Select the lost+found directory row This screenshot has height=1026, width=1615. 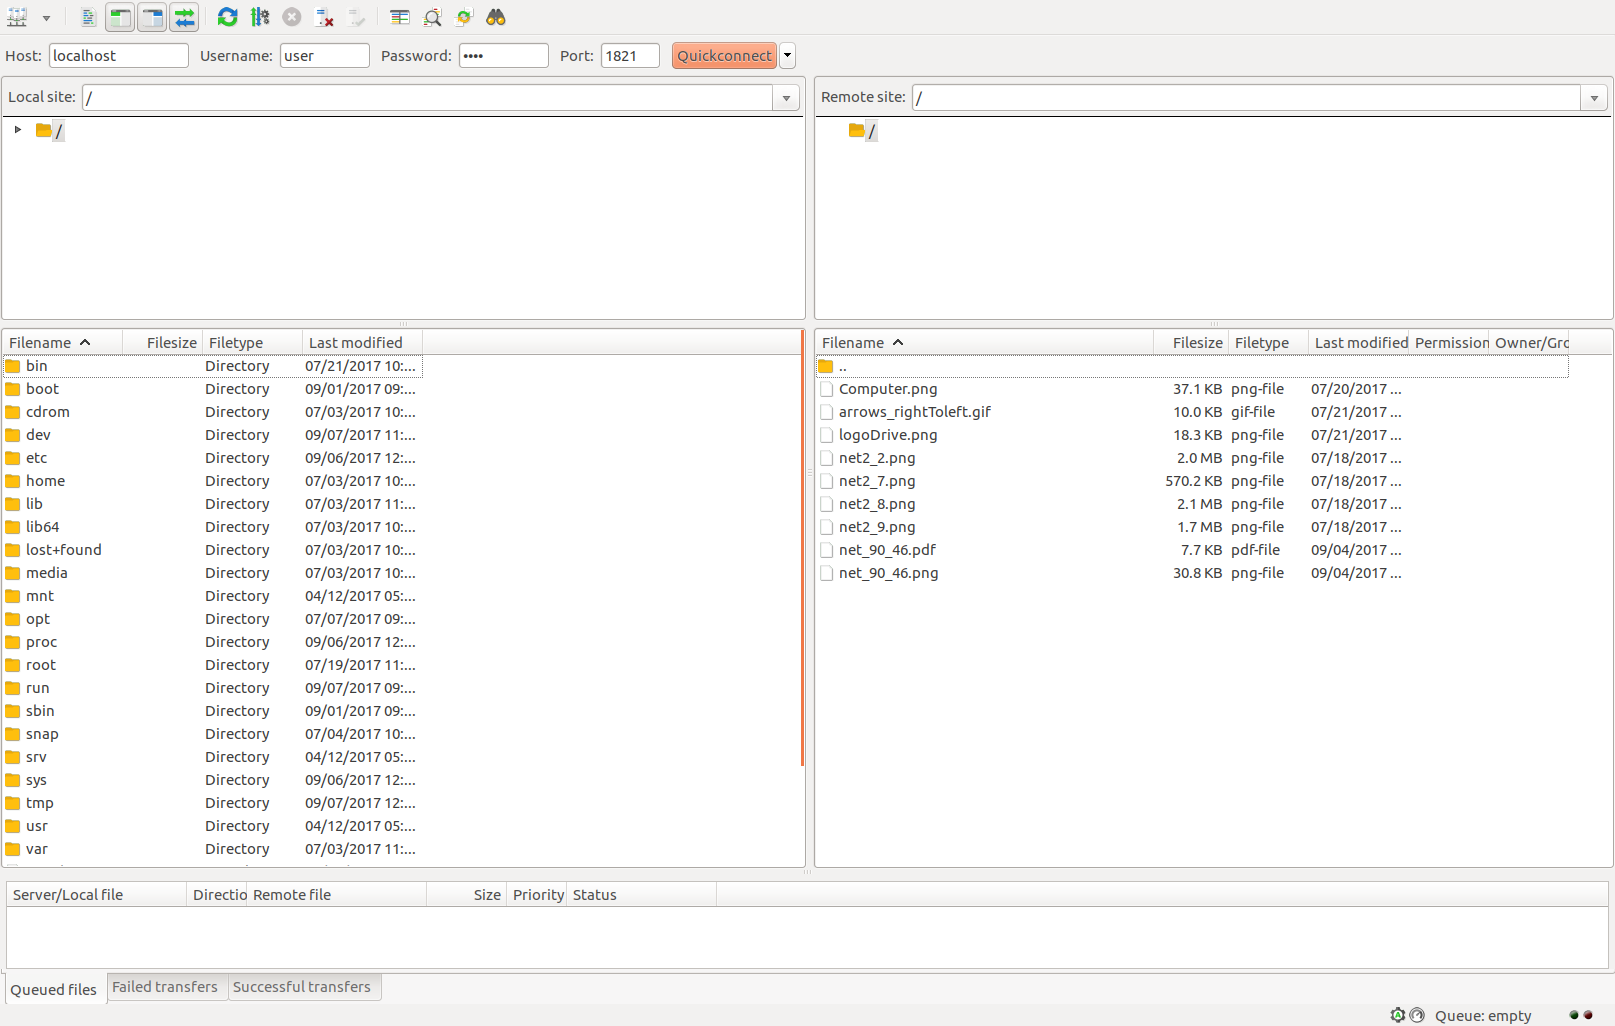point(213,550)
